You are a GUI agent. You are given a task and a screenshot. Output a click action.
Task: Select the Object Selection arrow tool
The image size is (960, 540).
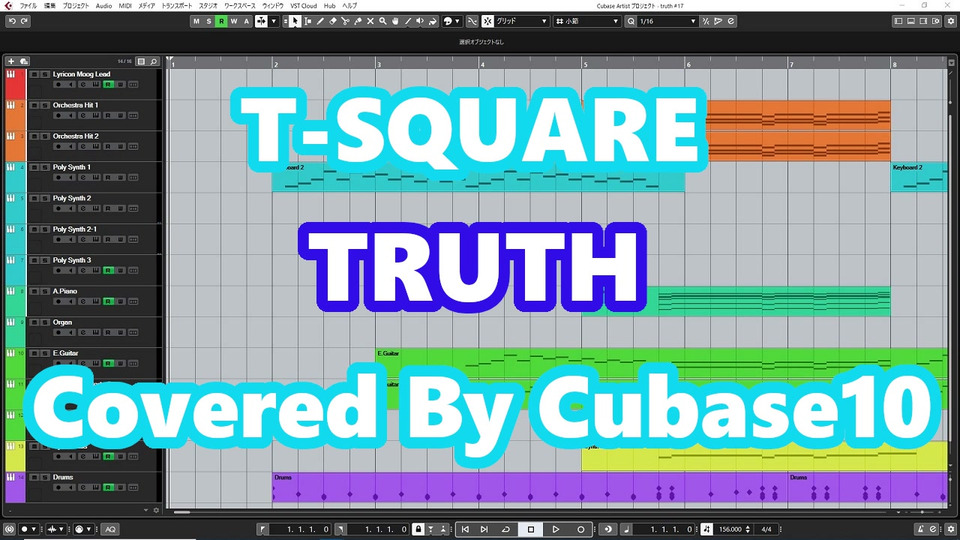pos(294,21)
